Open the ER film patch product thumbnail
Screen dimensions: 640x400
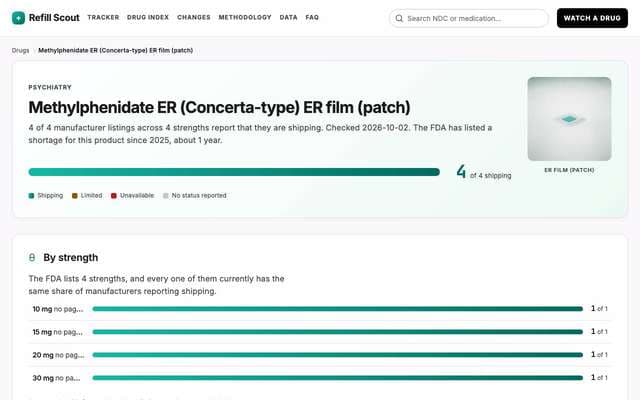point(569,119)
